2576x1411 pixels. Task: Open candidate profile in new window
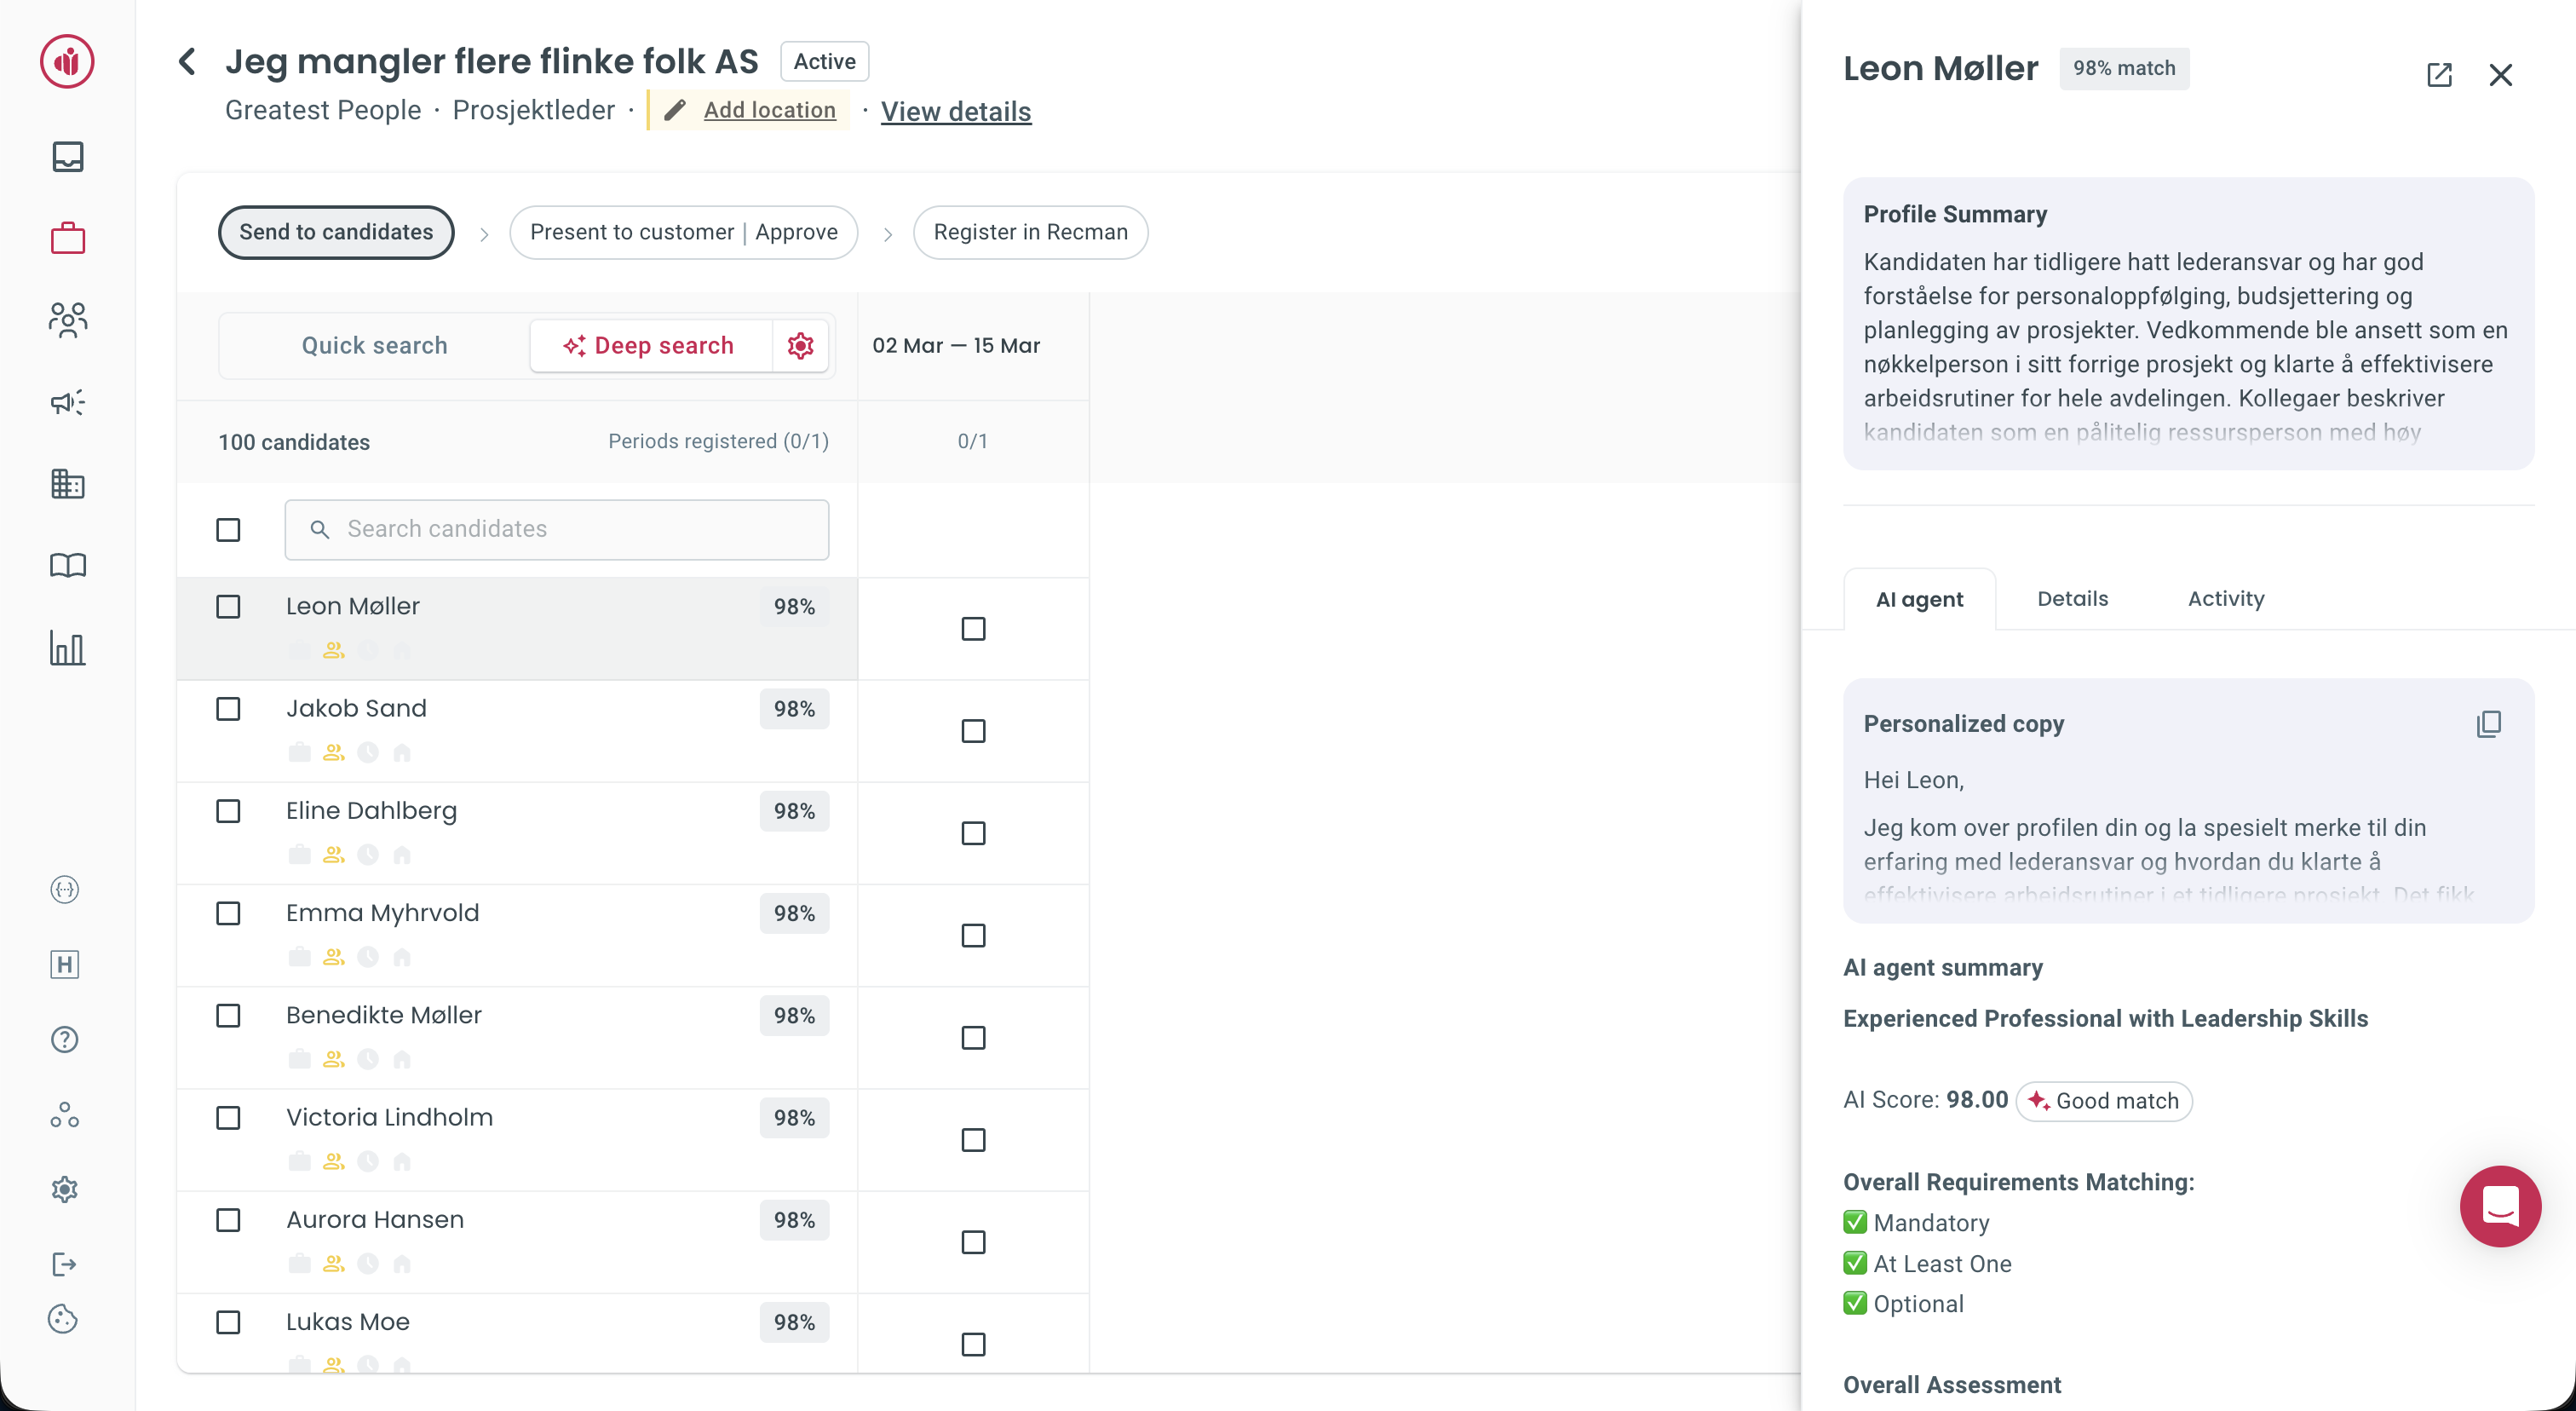click(2440, 75)
